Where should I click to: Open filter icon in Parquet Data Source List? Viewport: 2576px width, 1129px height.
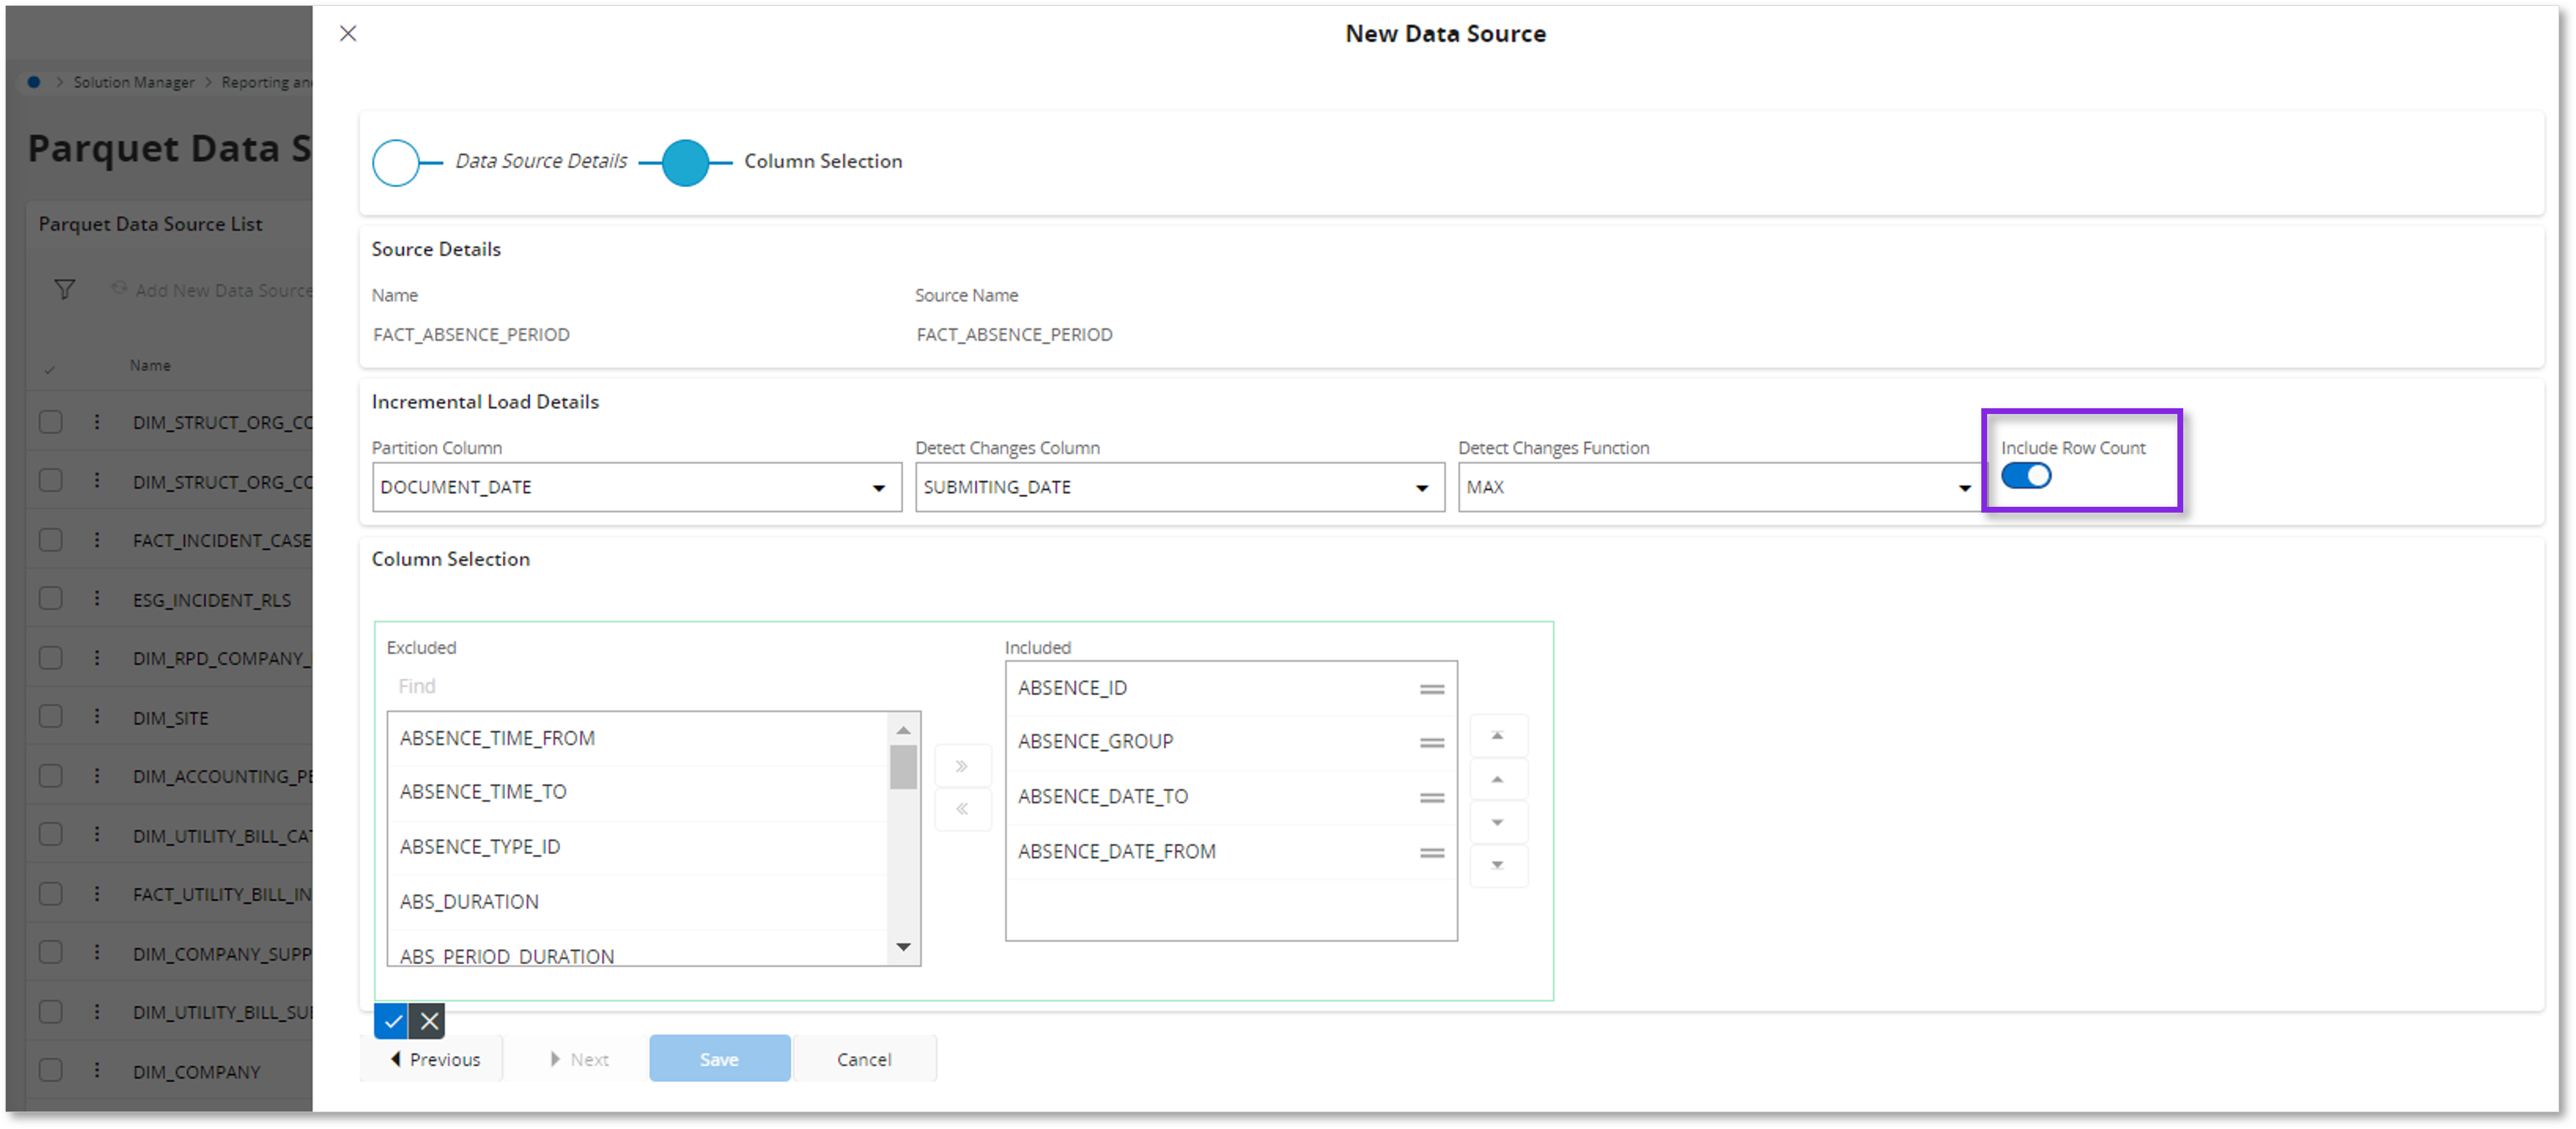coord(65,290)
